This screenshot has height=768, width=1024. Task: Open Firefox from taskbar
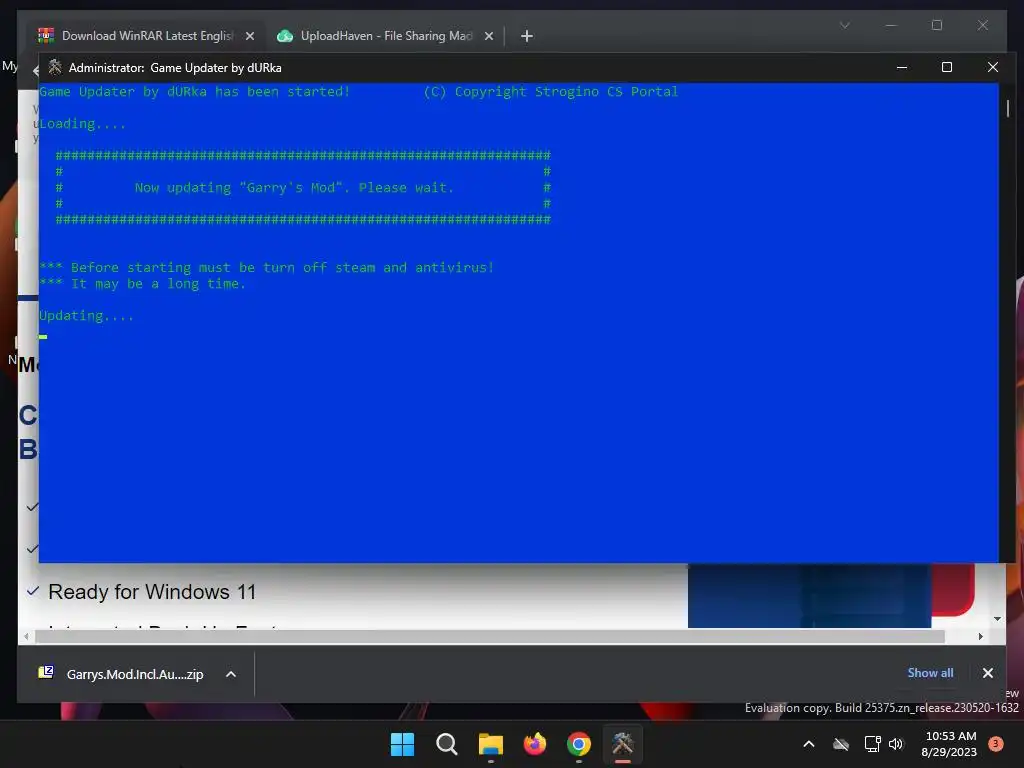pyautogui.click(x=535, y=744)
